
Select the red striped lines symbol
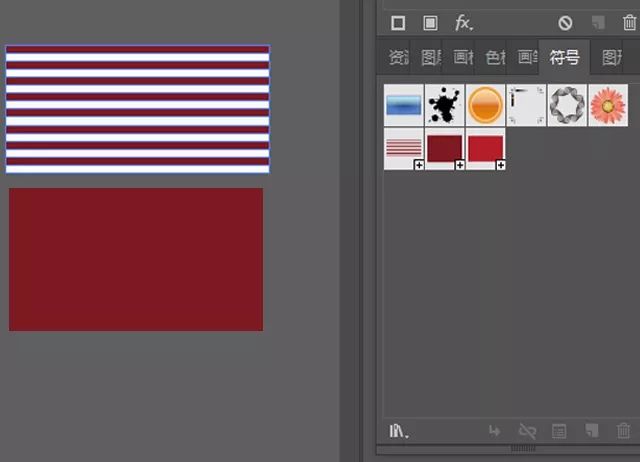[404, 148]
